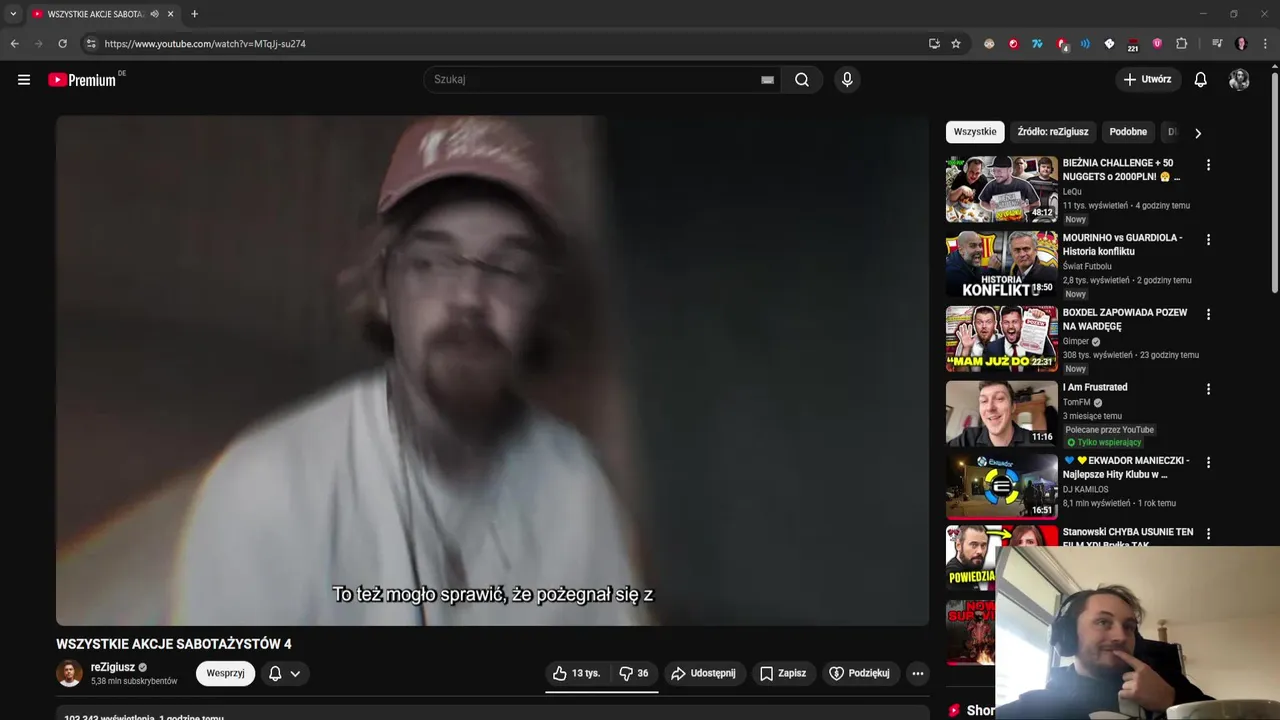Open options for I Am Frustrated
This screenshot has width=1280, height=720.
point(1208,389)
